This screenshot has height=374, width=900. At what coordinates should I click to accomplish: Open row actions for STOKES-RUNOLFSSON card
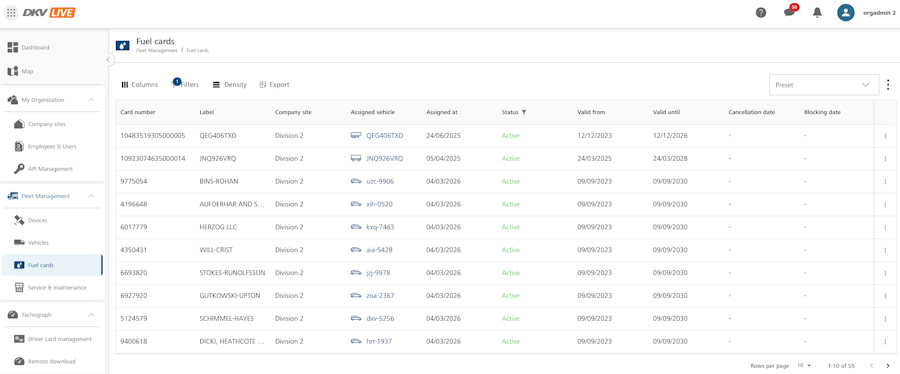[885, 273]
